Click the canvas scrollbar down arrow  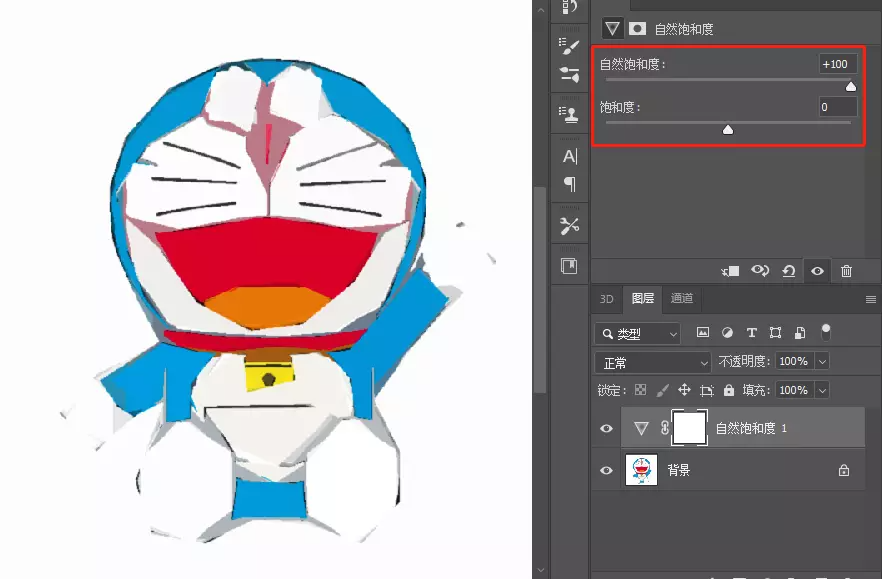pyautogui.click(x=541, y=571)
